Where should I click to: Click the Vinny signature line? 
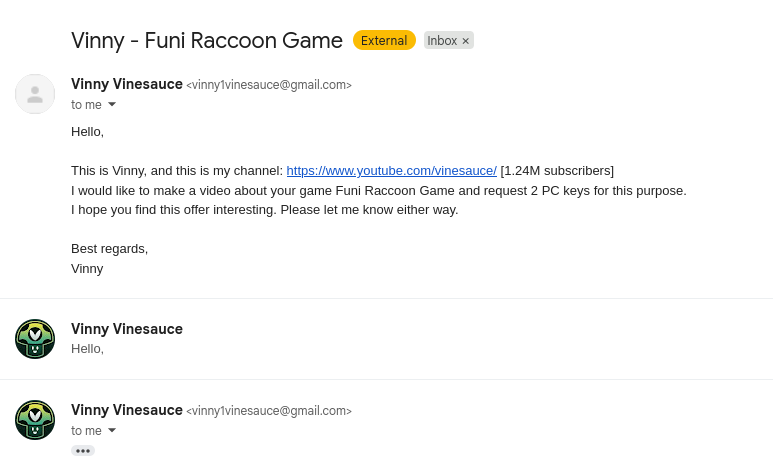87,269
